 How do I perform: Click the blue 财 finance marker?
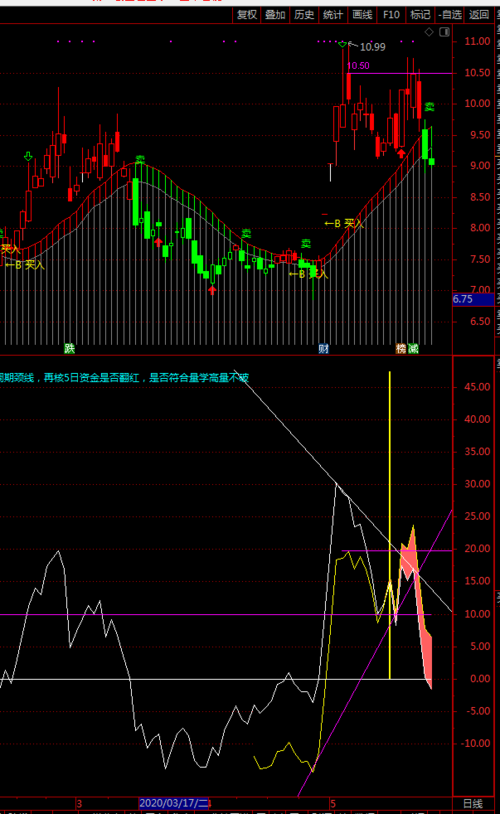(x=323, y=348)
